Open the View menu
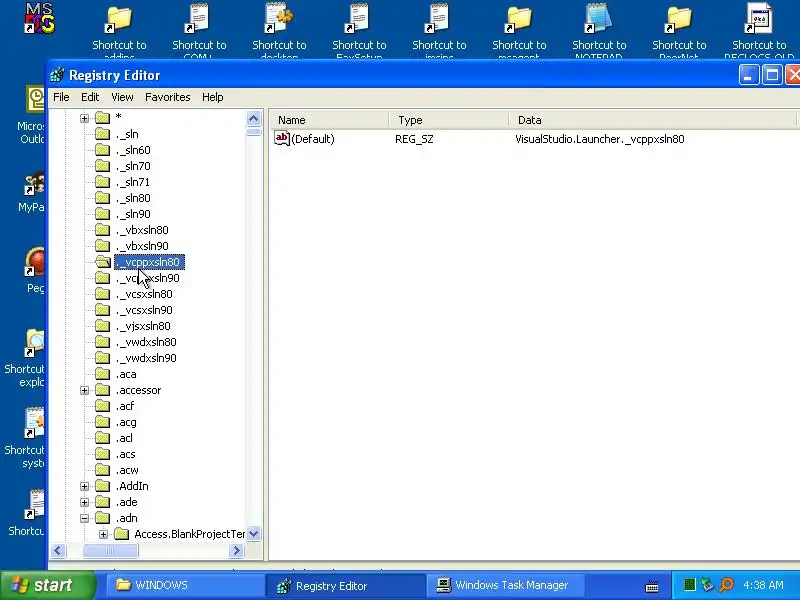Screen dimensions: 800x600 click(x=122, y=97)
